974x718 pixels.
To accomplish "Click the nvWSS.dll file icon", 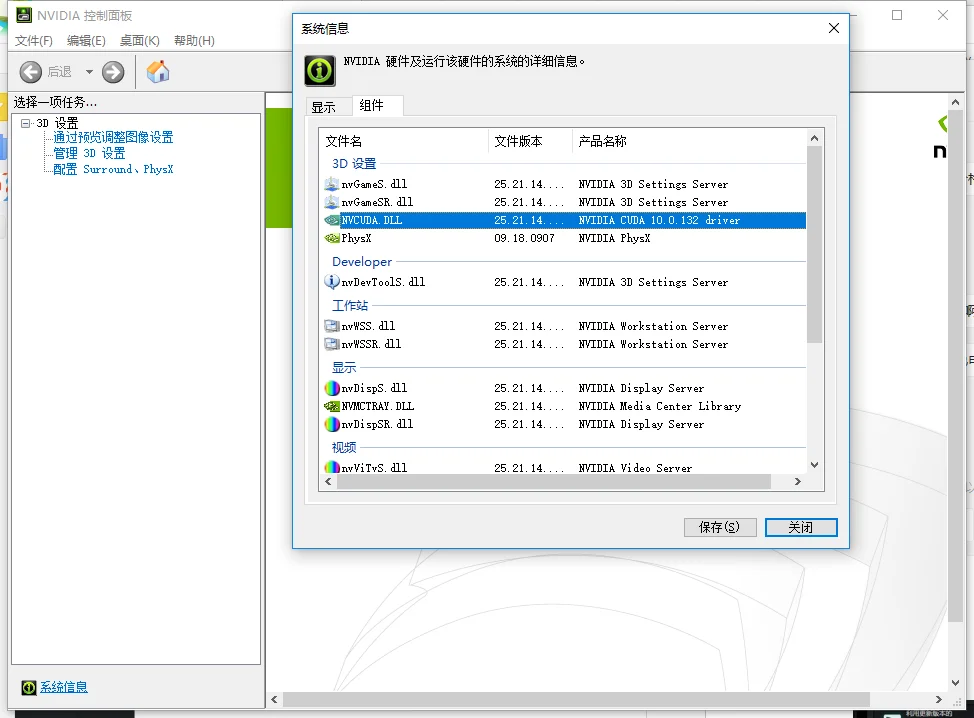I will tap(332, 326).
